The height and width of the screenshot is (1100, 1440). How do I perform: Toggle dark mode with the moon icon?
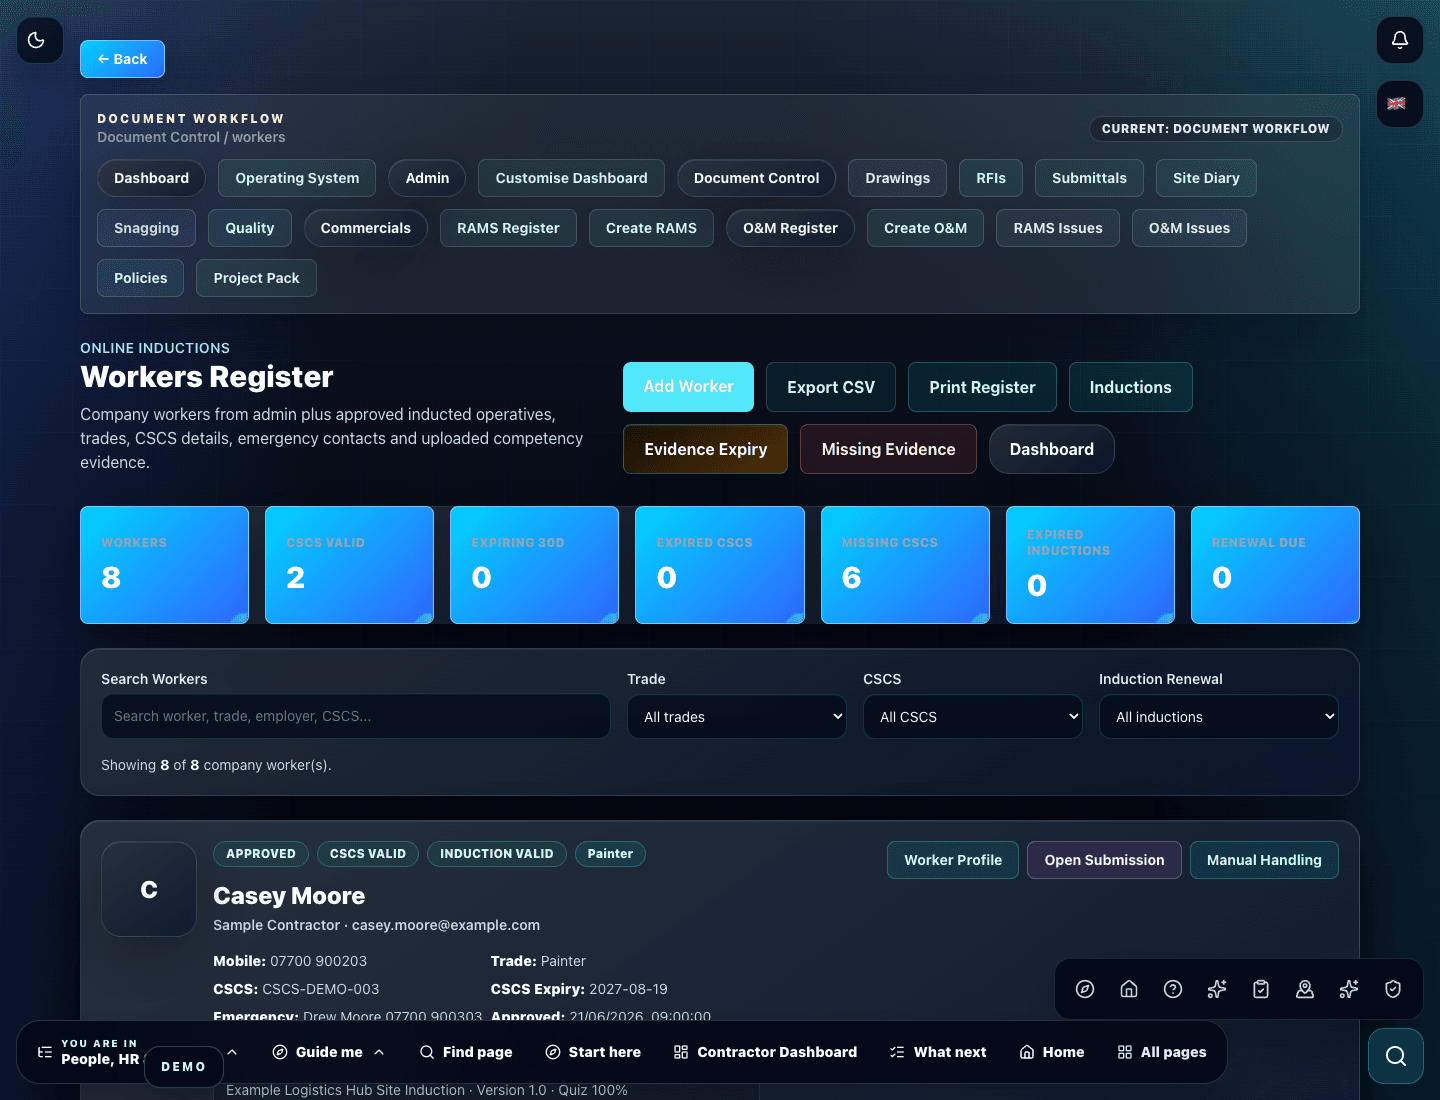coord(40,40)
